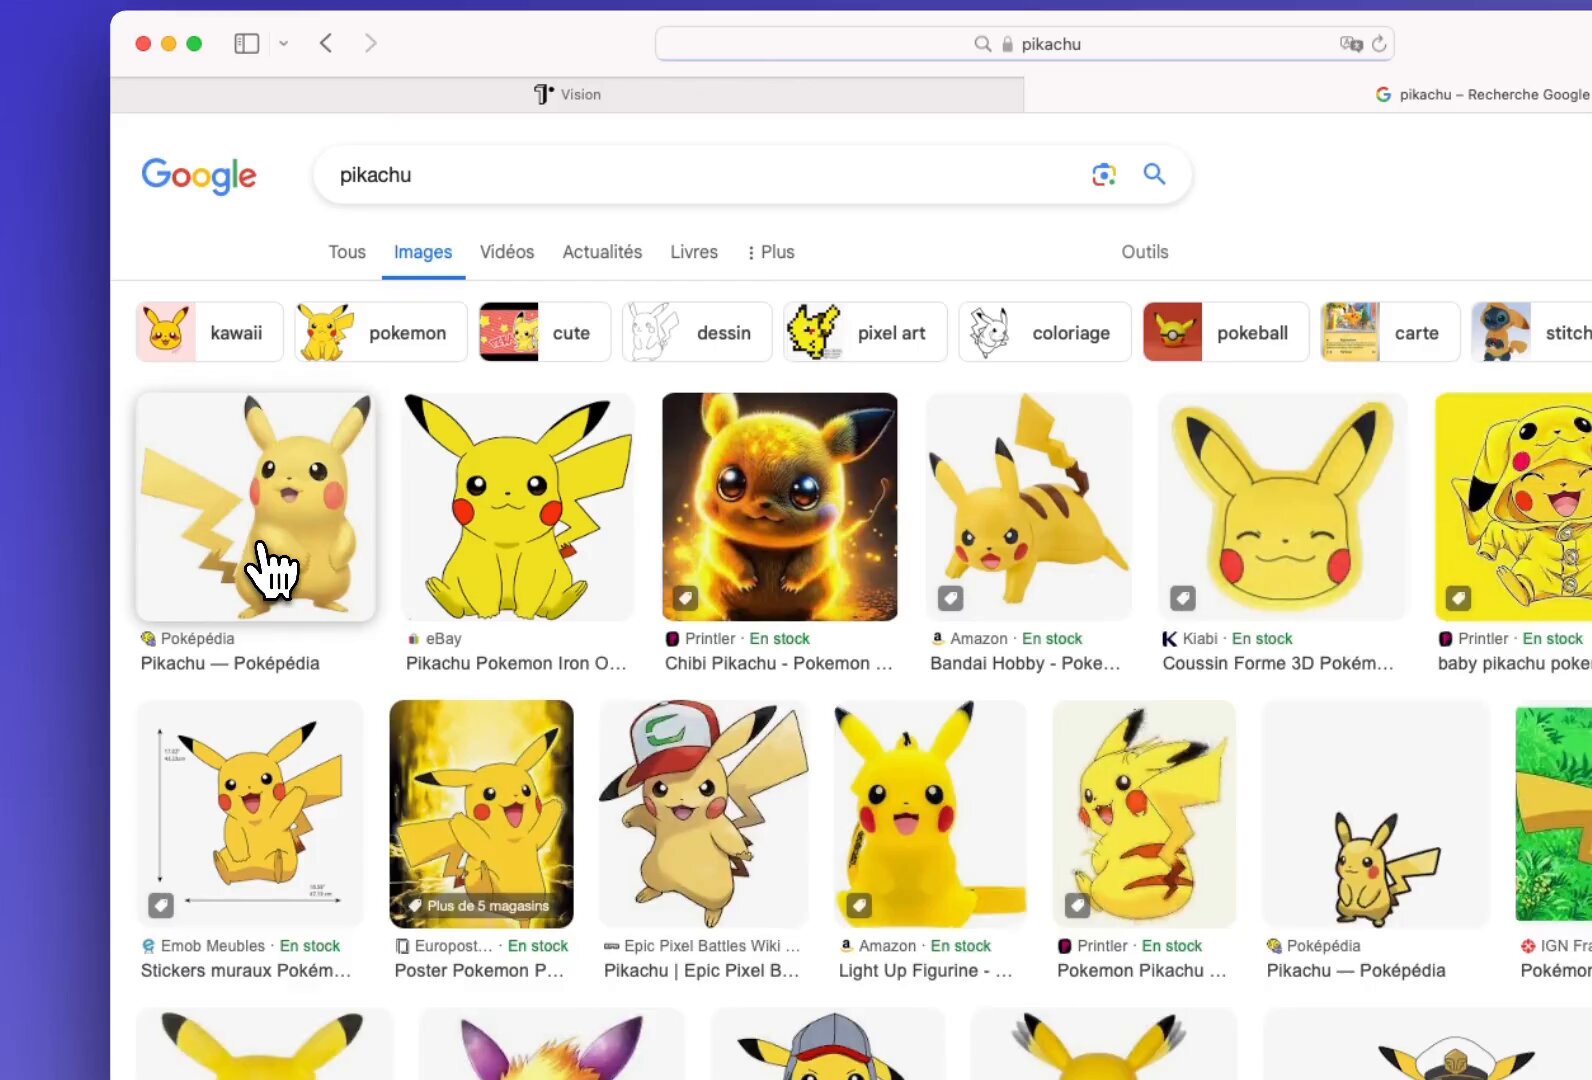Filter images by carte chip

click(x=1390, y=332)
